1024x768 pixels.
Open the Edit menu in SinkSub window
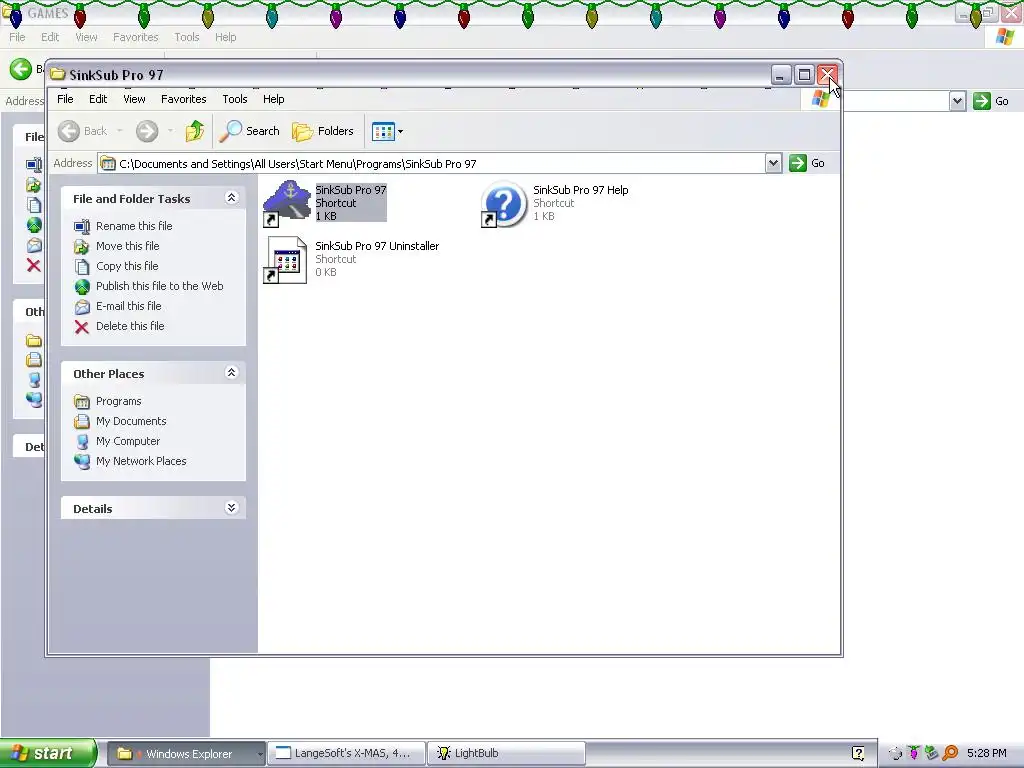pos(98,99)
